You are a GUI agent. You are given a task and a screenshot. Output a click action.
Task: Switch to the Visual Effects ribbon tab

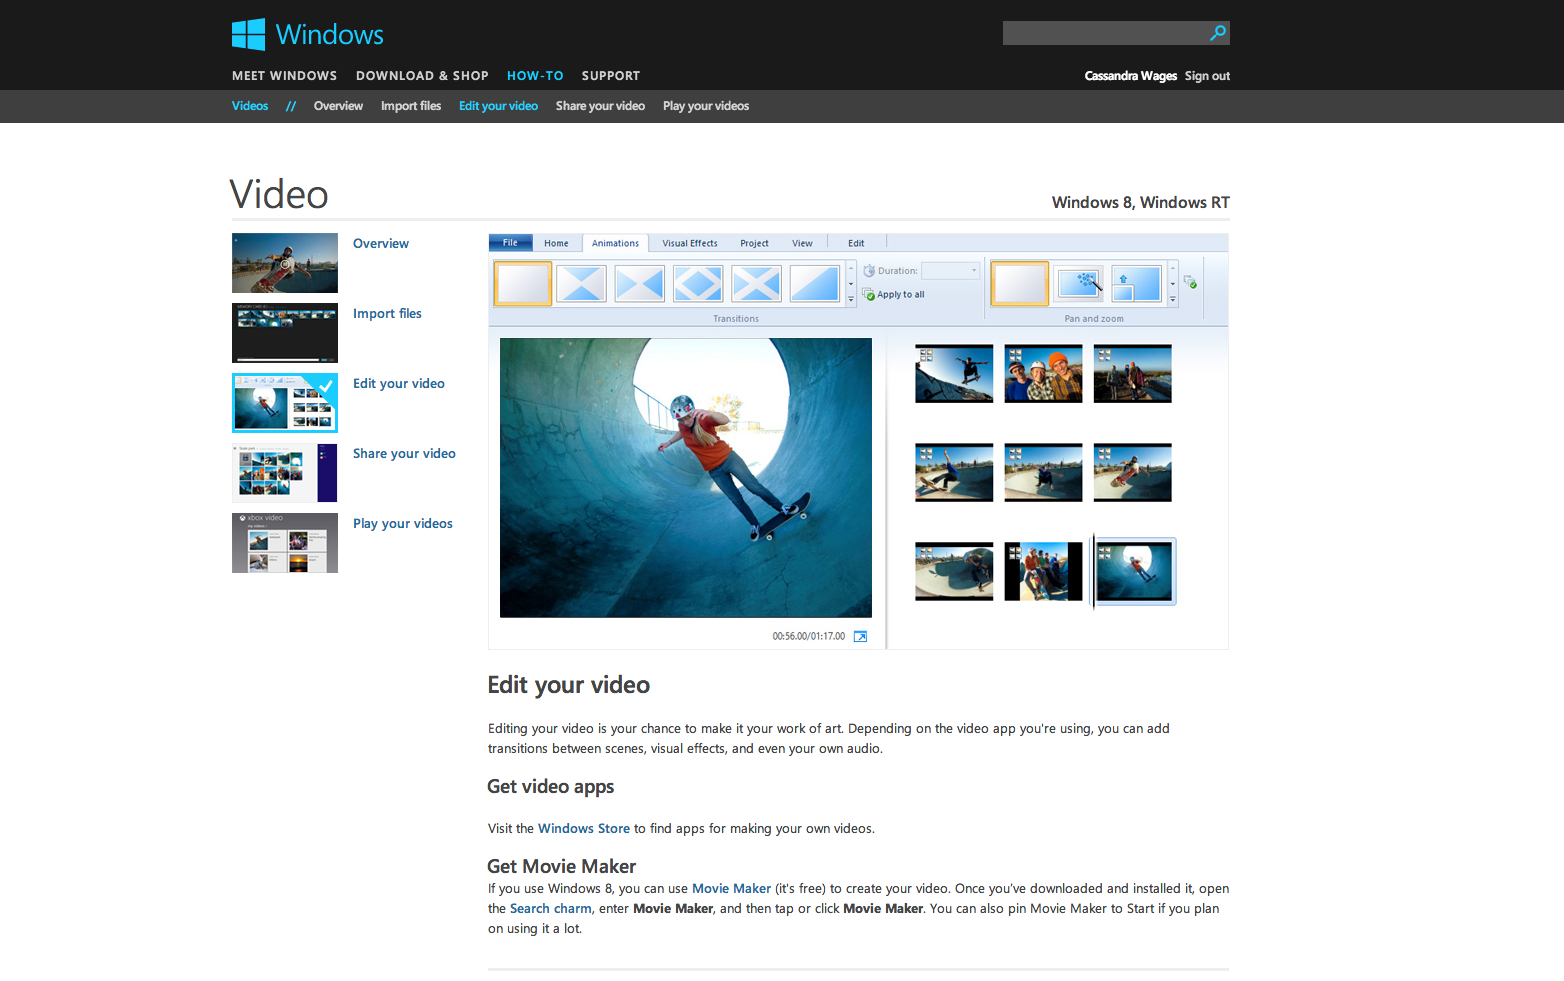pos(690,243)
